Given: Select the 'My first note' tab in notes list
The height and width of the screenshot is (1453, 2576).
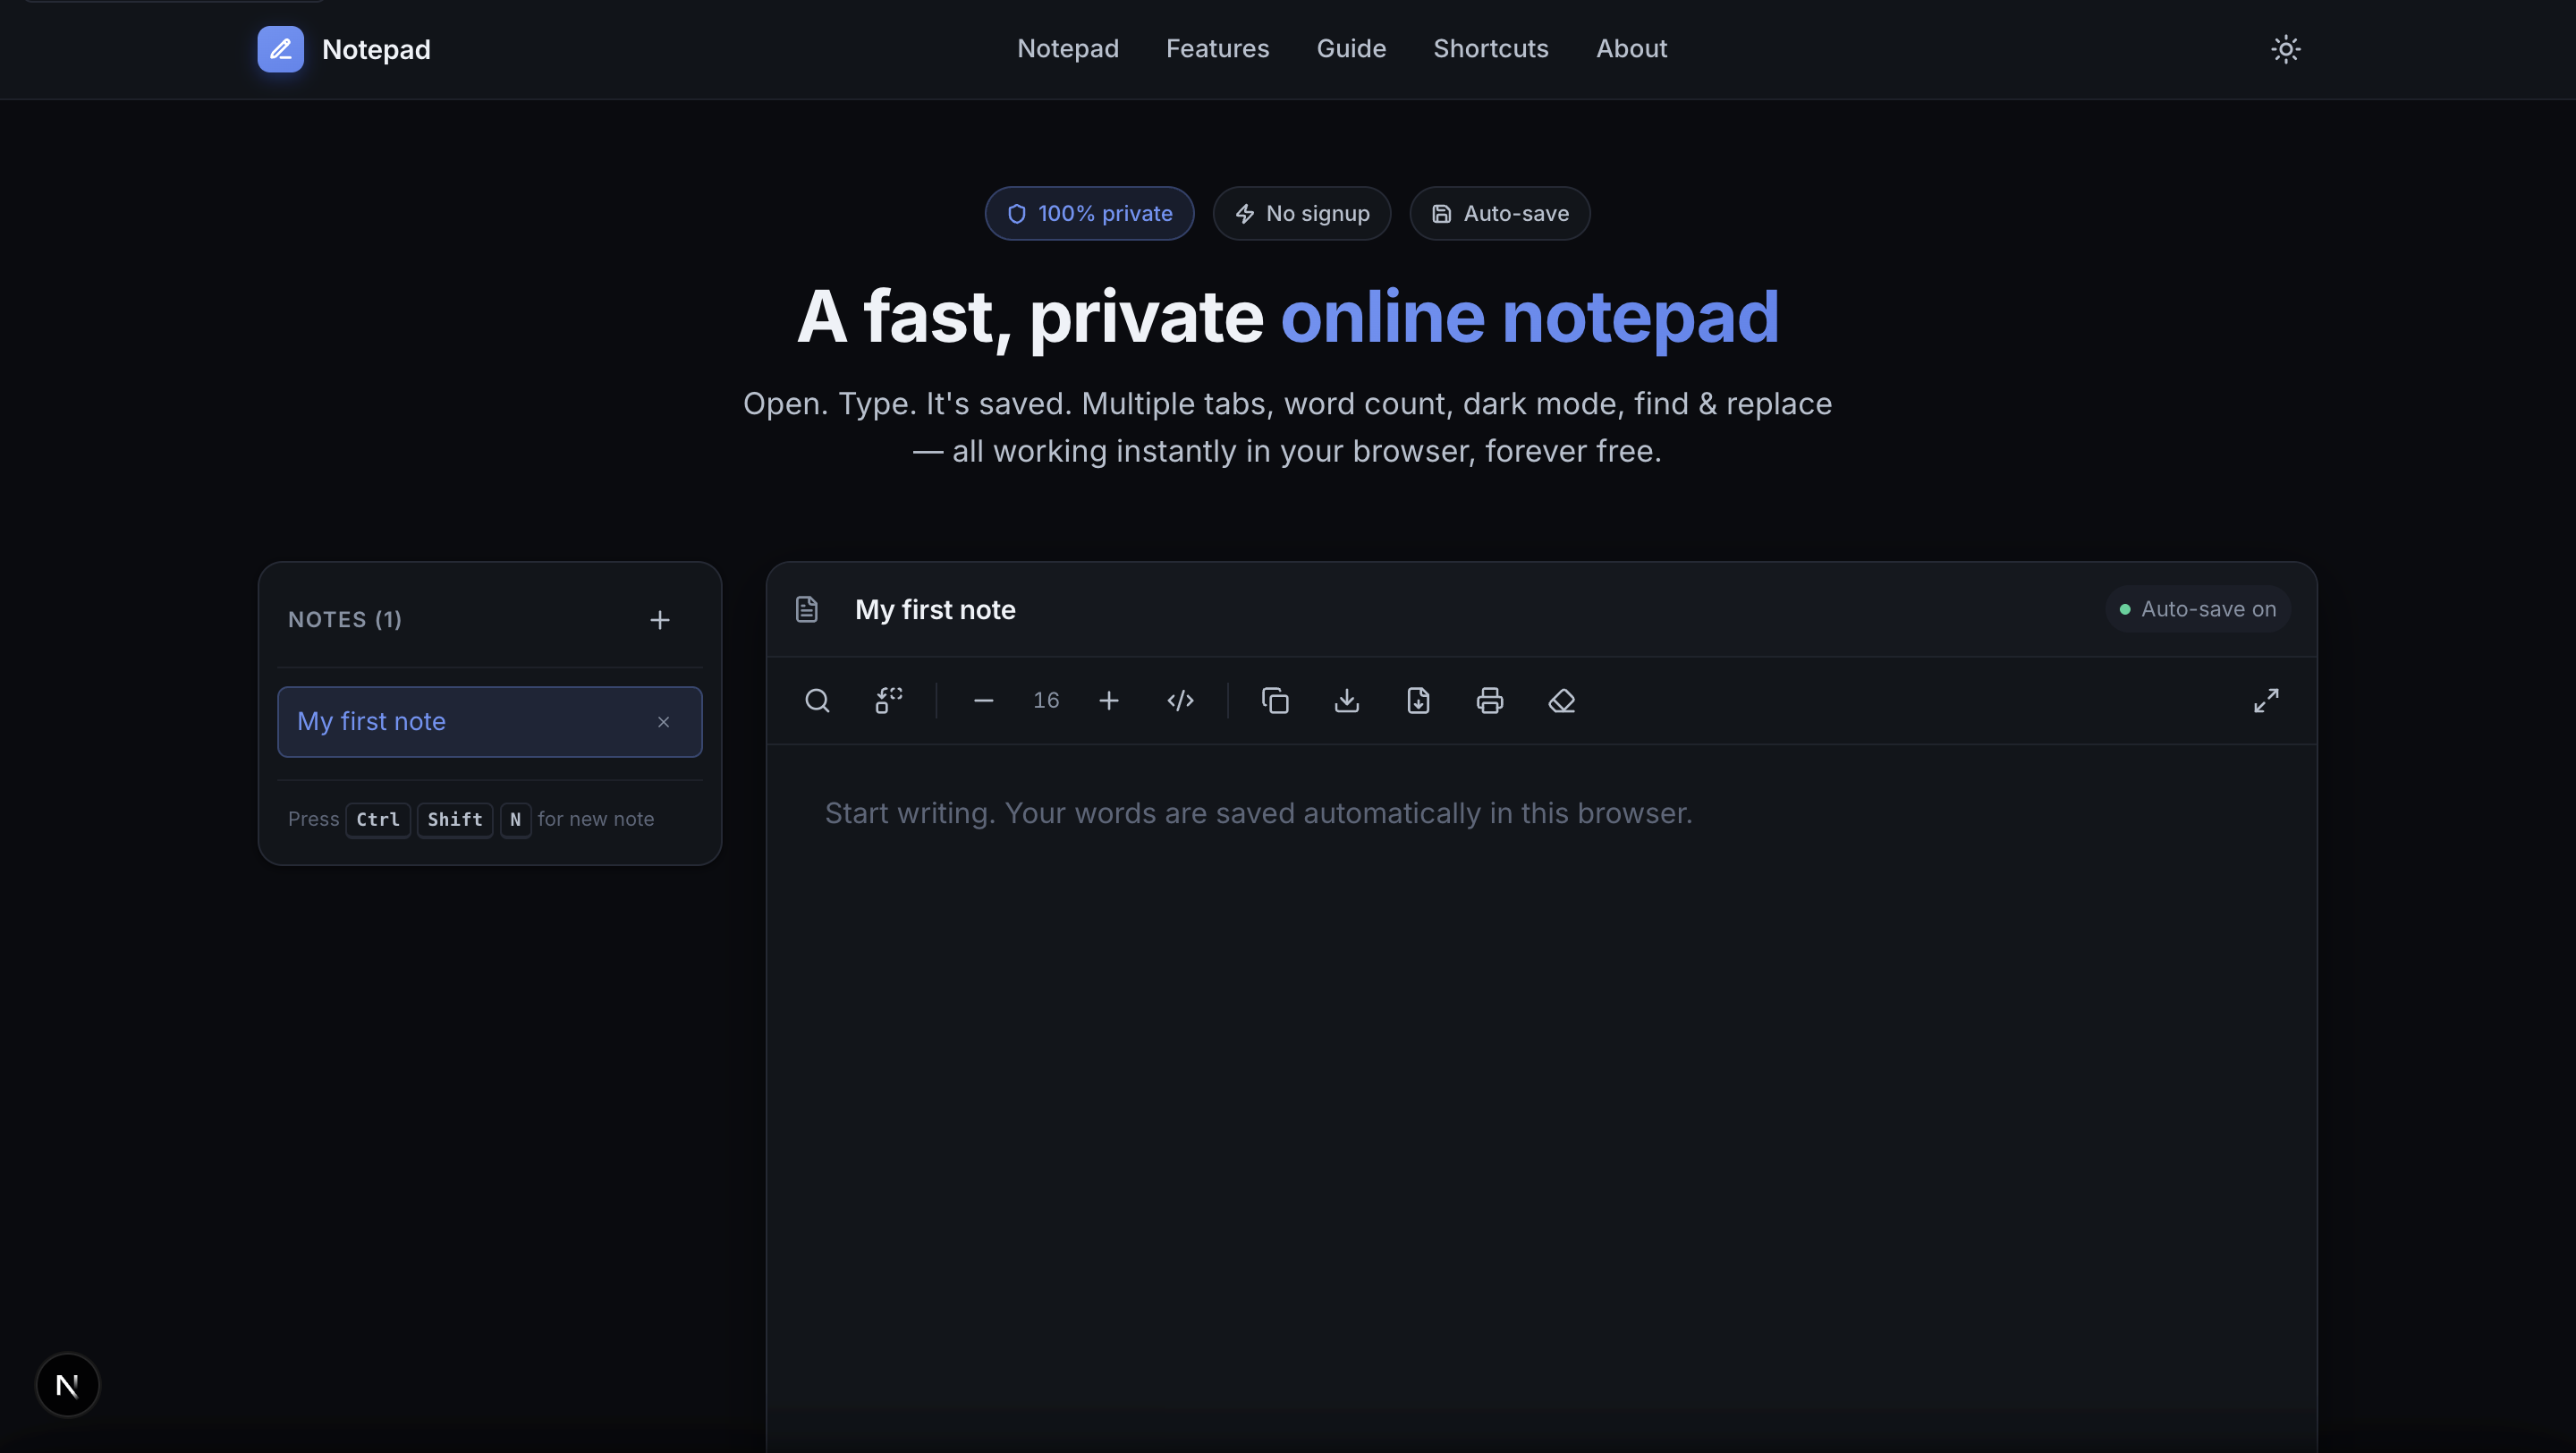Looking at the screenshot, I should pyautogui.click(x=489, y=721).
